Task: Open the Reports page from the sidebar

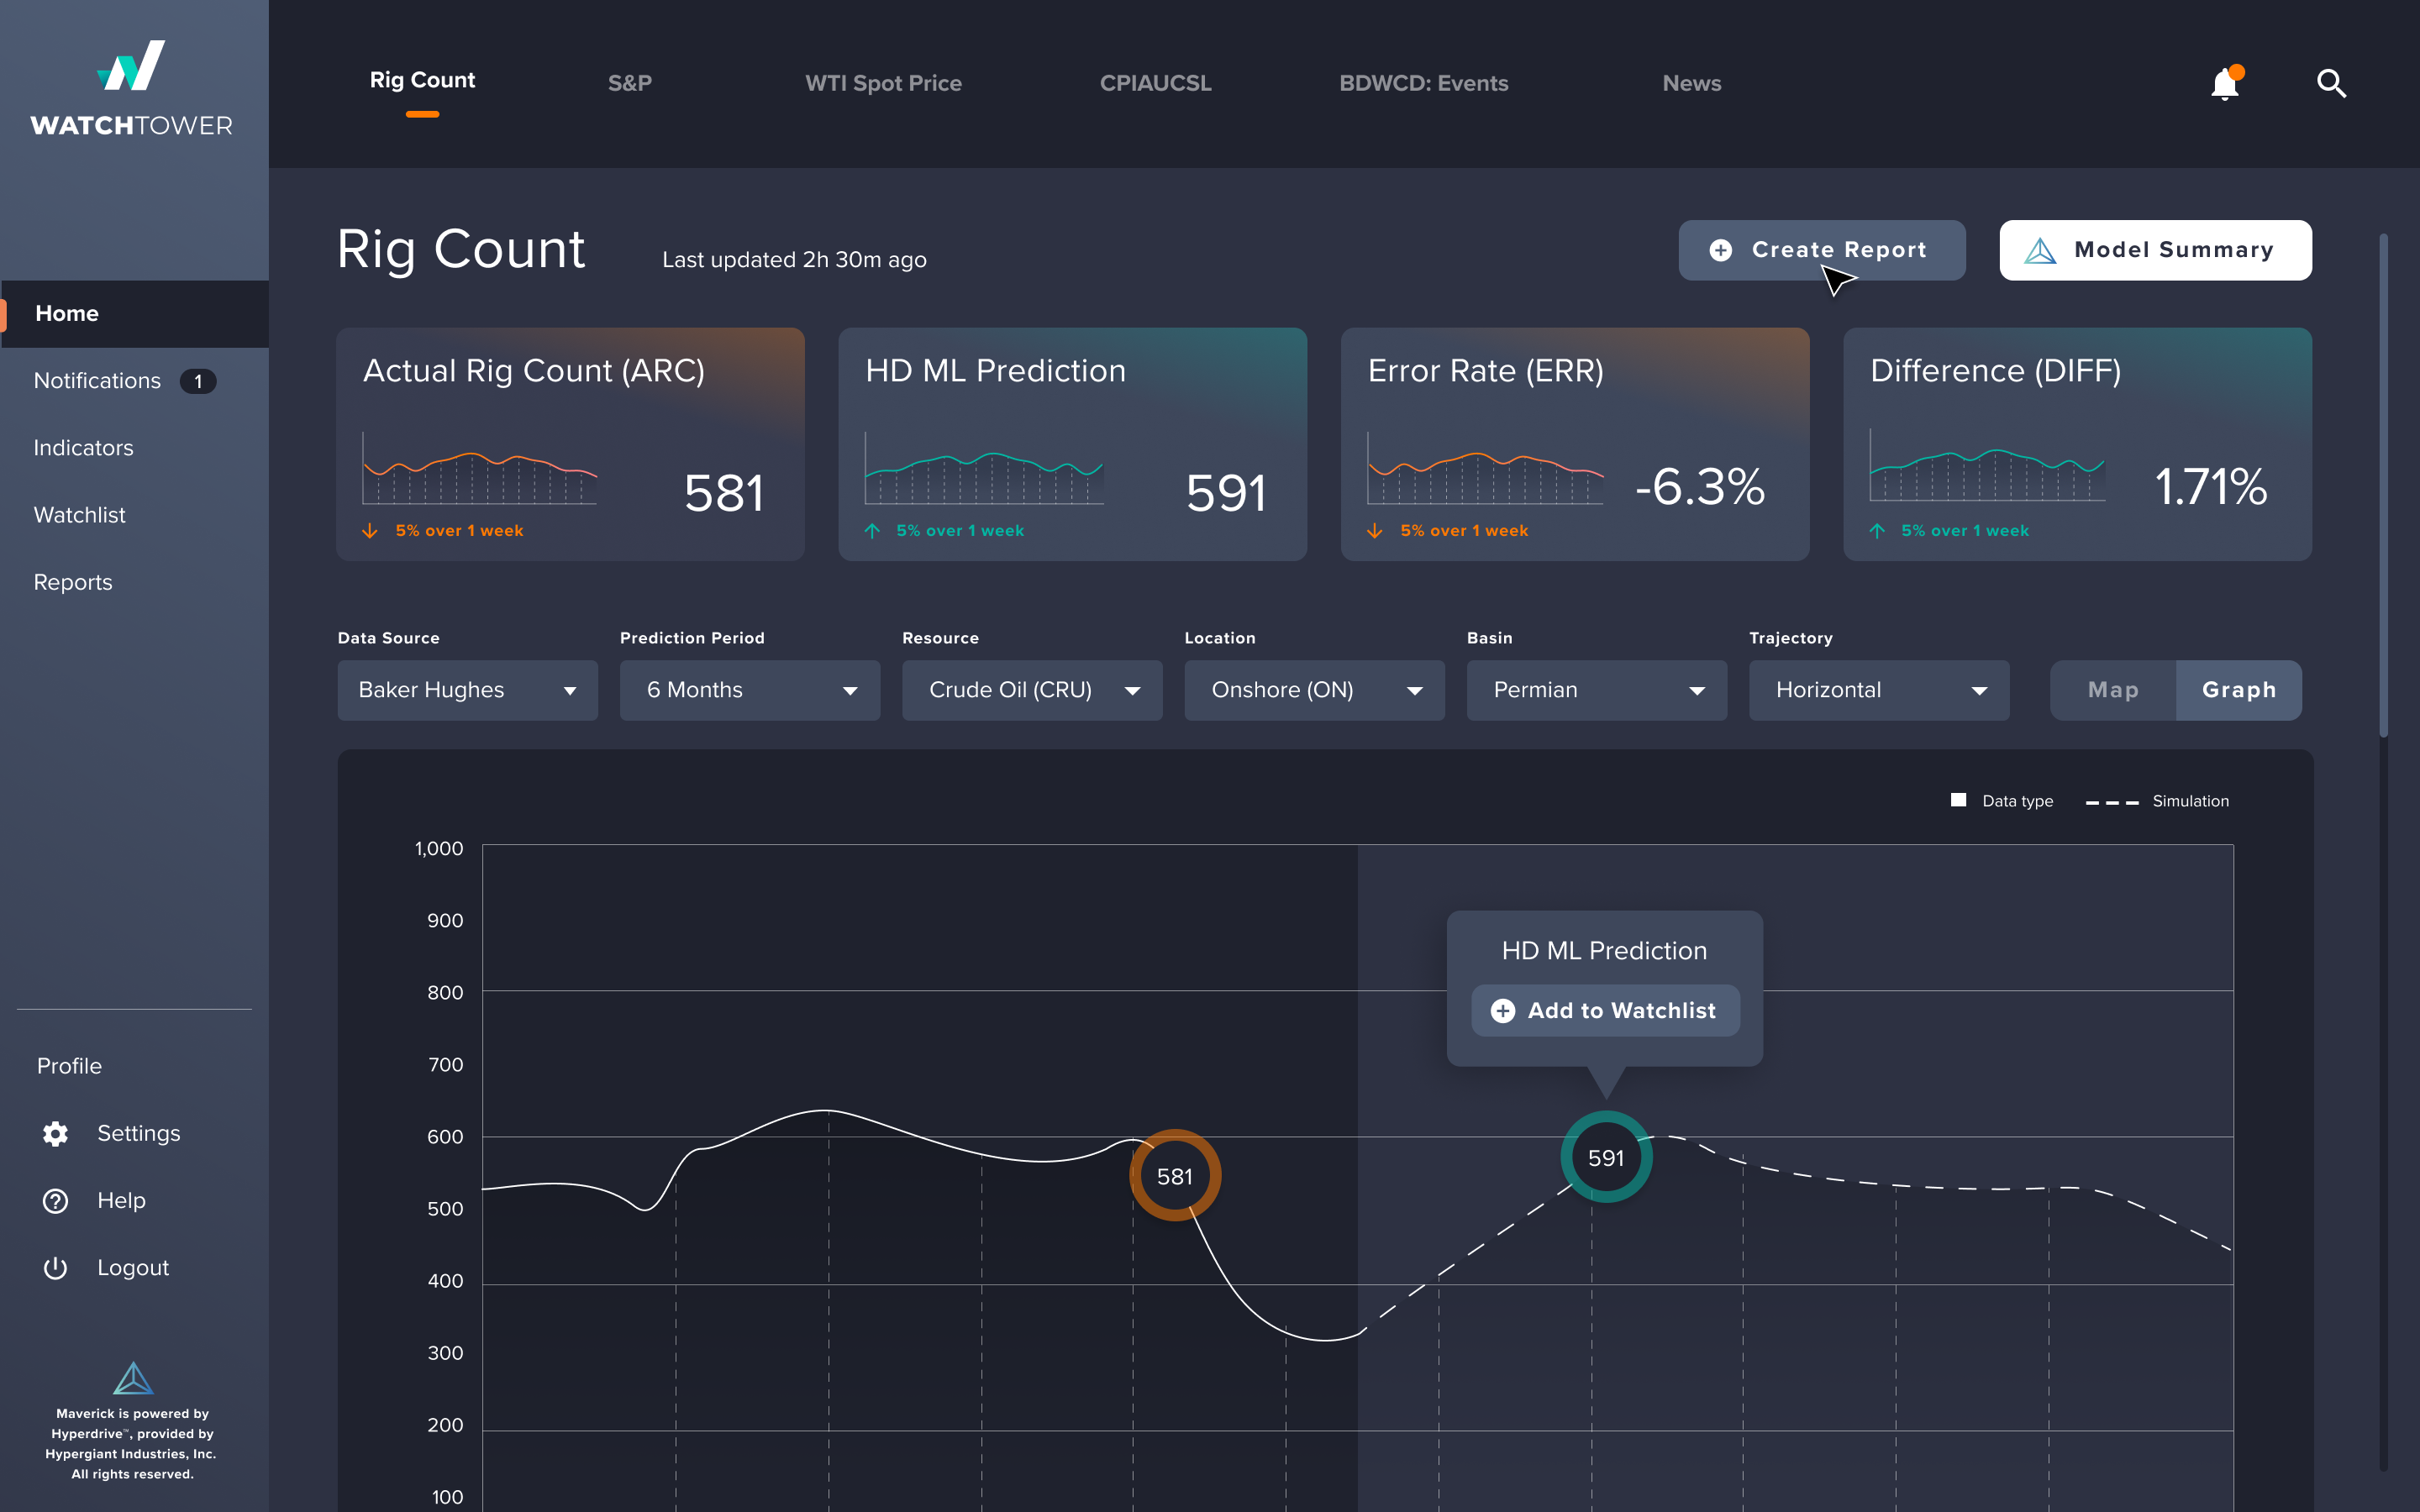Action: coord(73,581)
